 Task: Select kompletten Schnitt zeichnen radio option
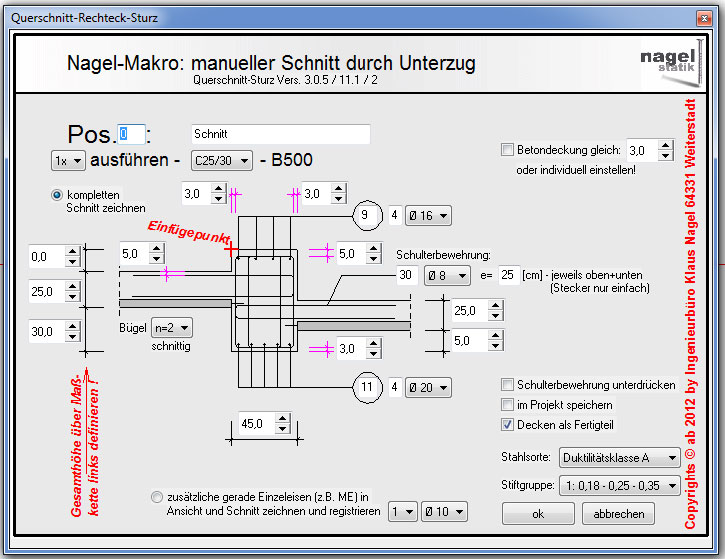[57, 194]
